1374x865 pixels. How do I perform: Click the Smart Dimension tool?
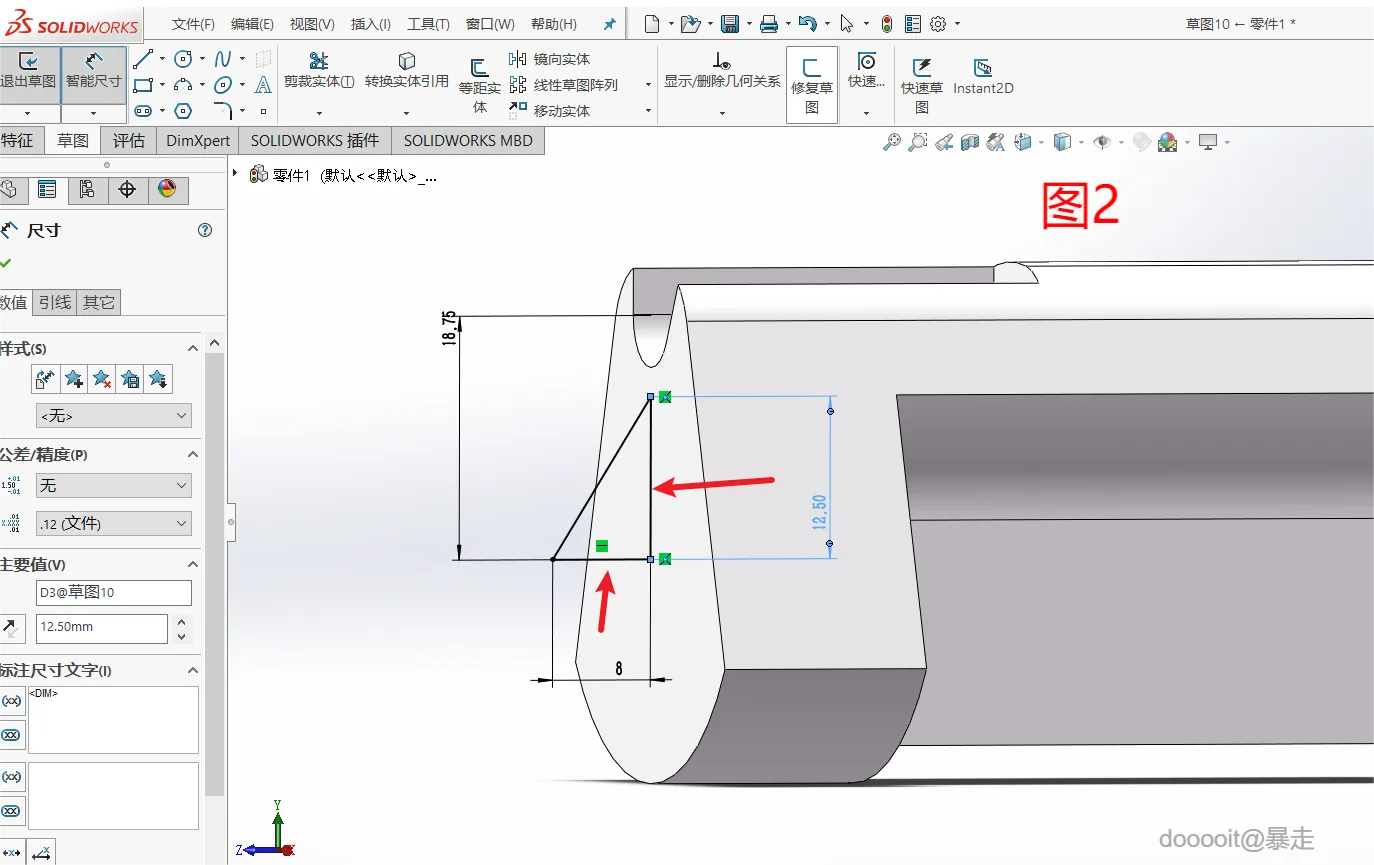click(94, 72)
